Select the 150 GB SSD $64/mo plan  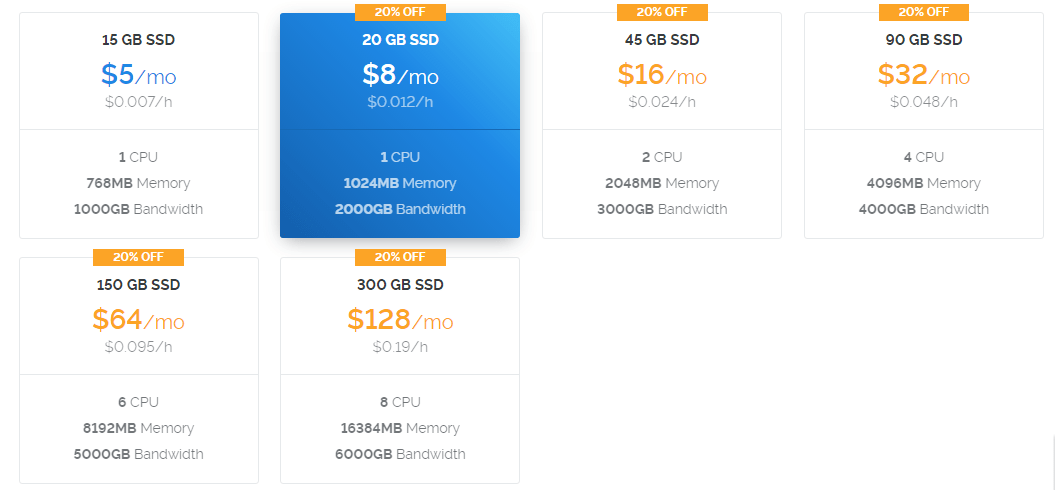click(x=139, y=370)
